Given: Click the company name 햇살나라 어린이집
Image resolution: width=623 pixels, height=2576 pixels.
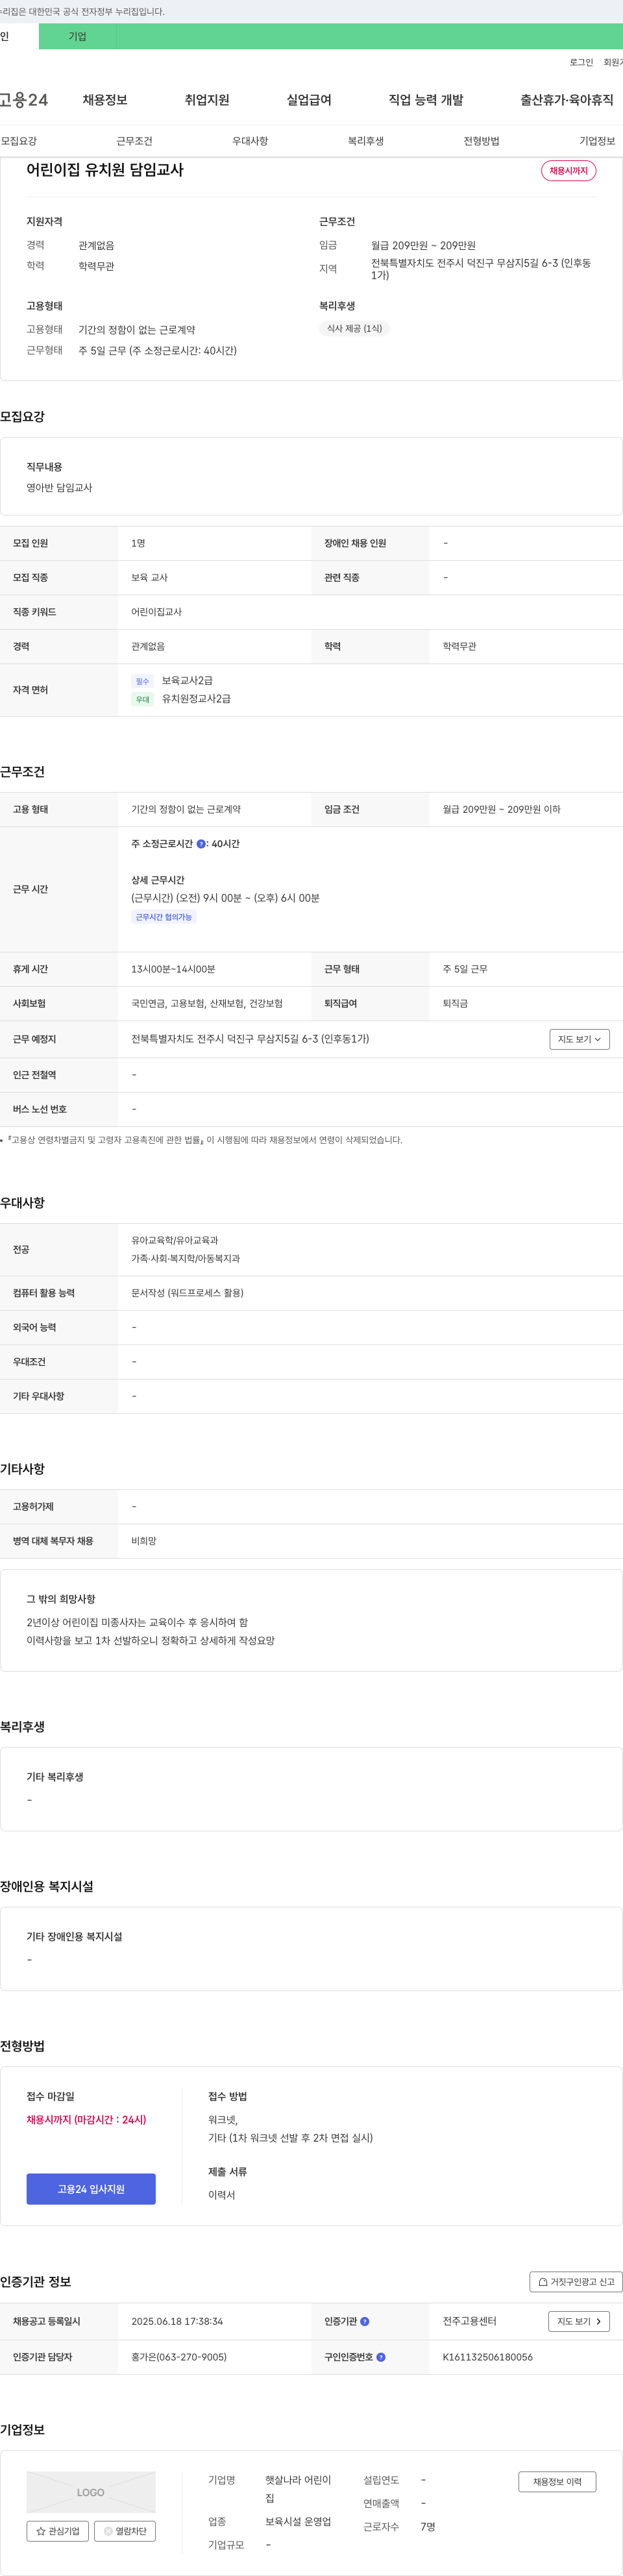Looking at the screenshot, I should [298, 2489].
